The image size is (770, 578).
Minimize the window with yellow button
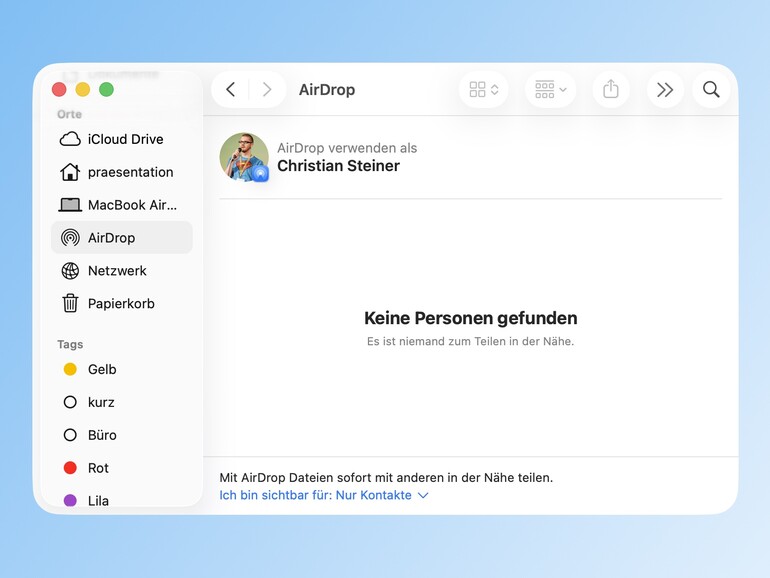(x=82, y=89)
